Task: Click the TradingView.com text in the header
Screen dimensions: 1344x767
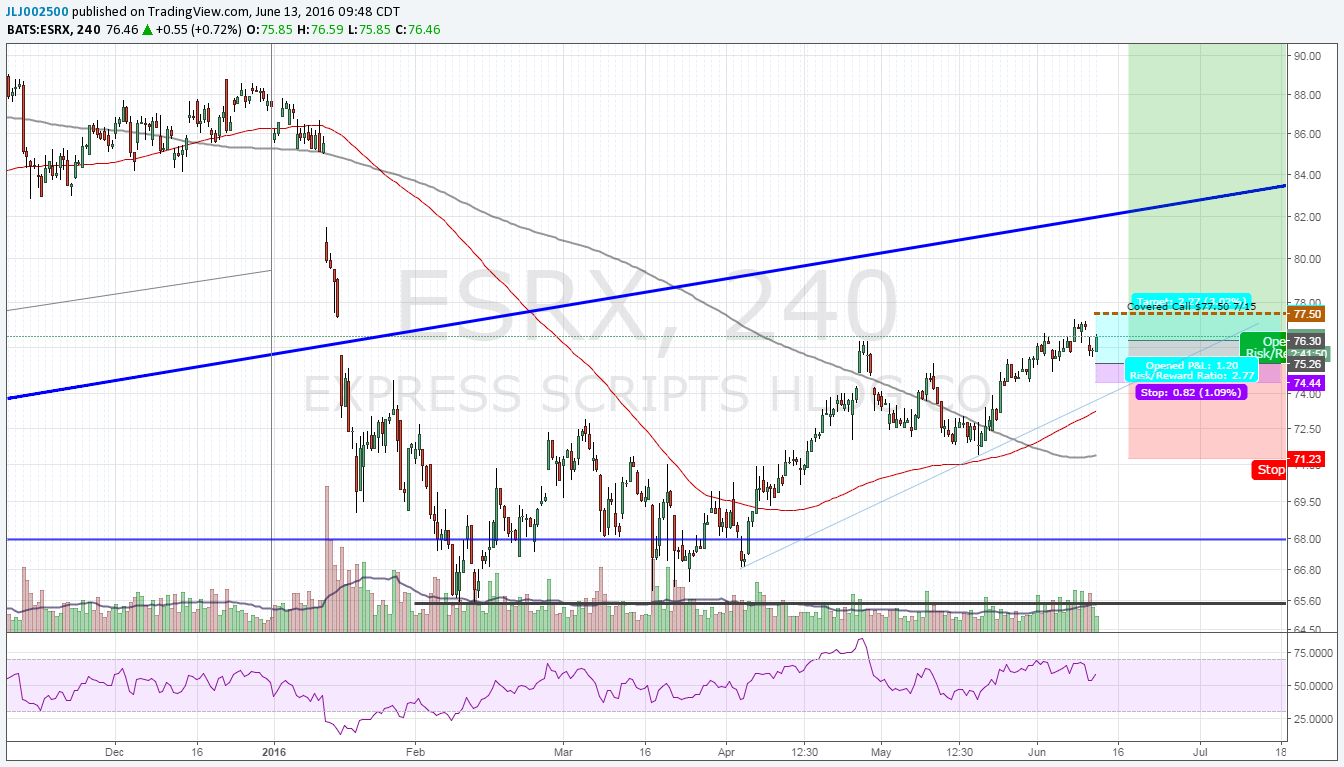Action: point(197,12)
